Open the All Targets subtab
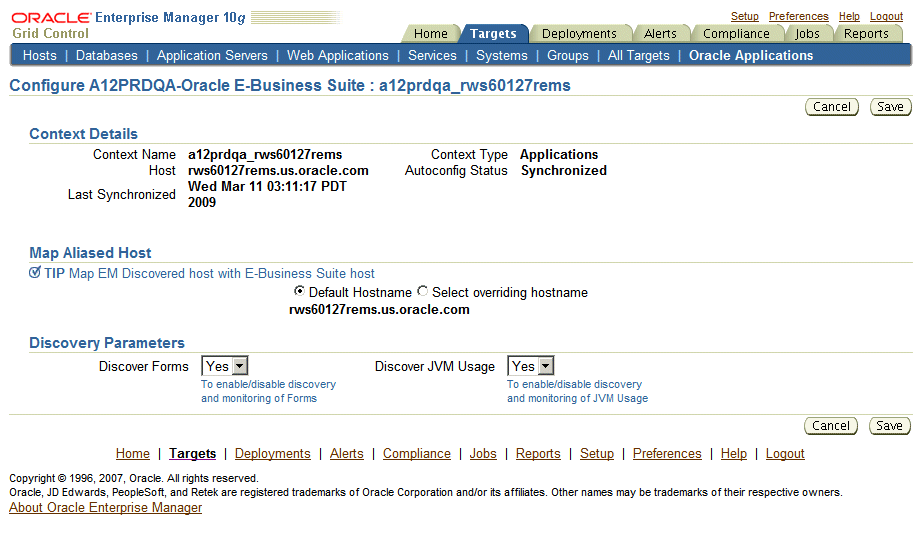 638,55
